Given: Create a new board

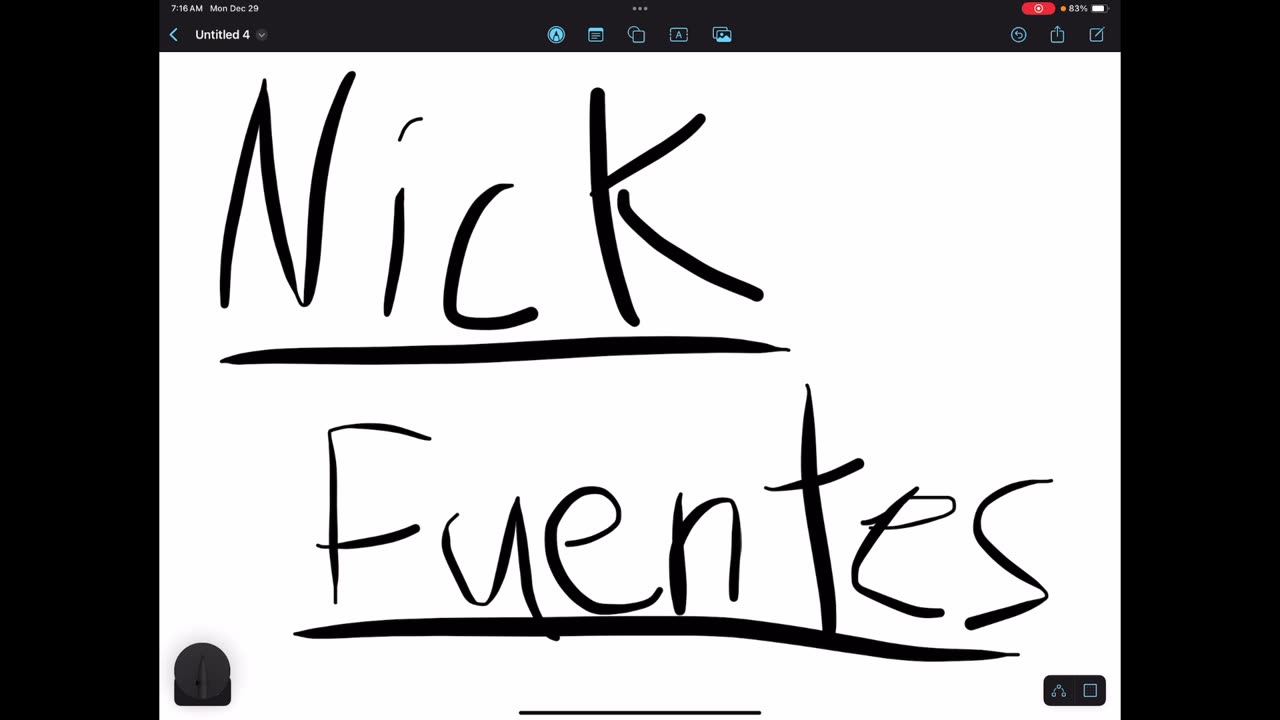Looking at the screenshot, I should 1097,35.
